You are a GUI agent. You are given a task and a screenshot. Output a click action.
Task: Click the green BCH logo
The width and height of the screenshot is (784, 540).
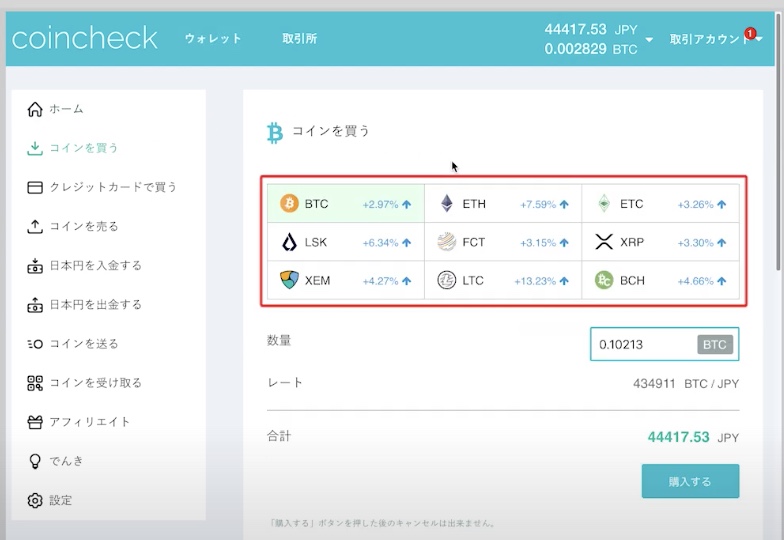[604, 280]
